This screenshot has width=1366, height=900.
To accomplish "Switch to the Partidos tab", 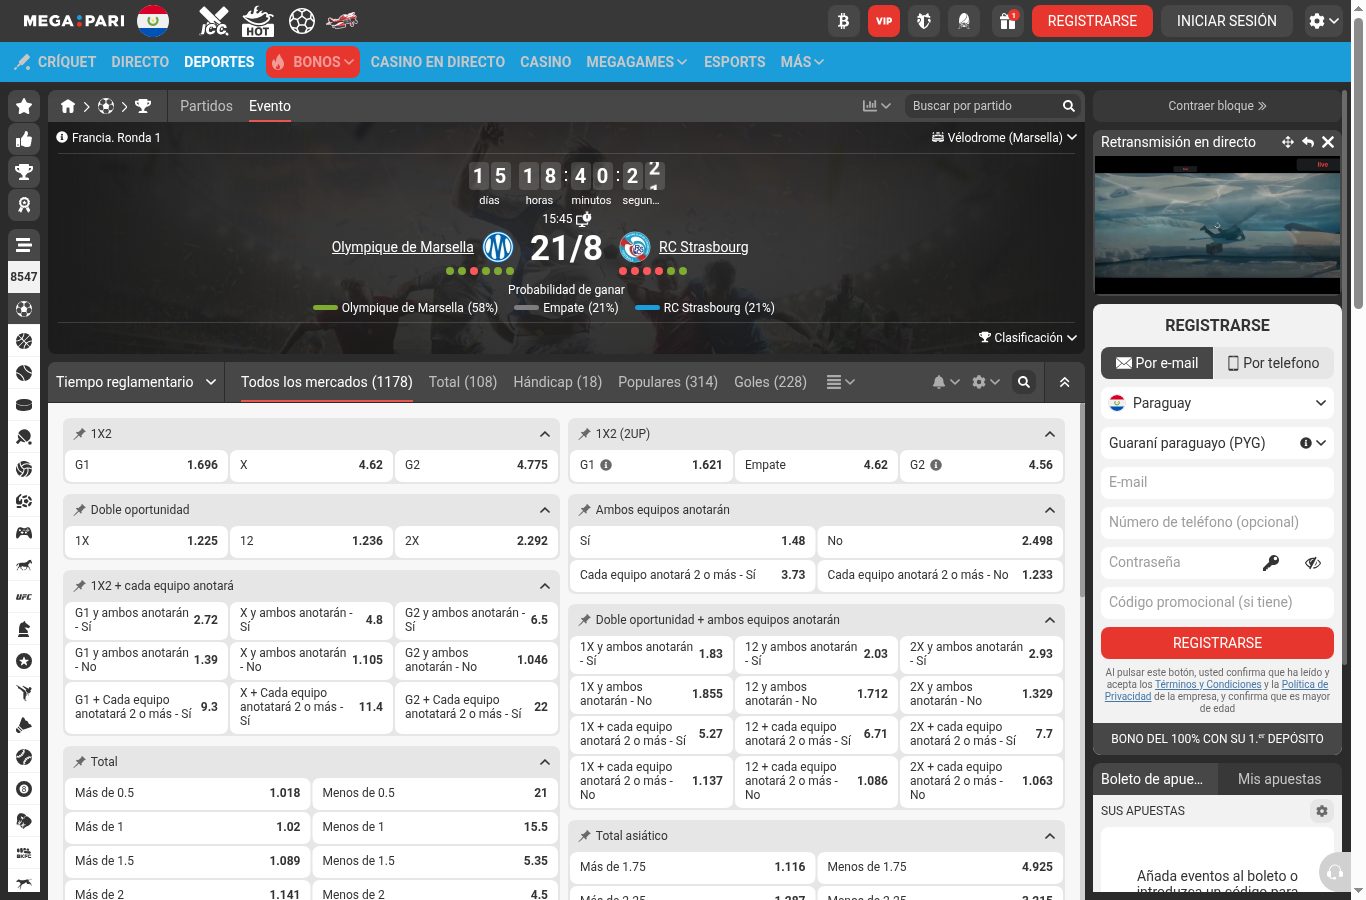I will [x=206, y=106].
